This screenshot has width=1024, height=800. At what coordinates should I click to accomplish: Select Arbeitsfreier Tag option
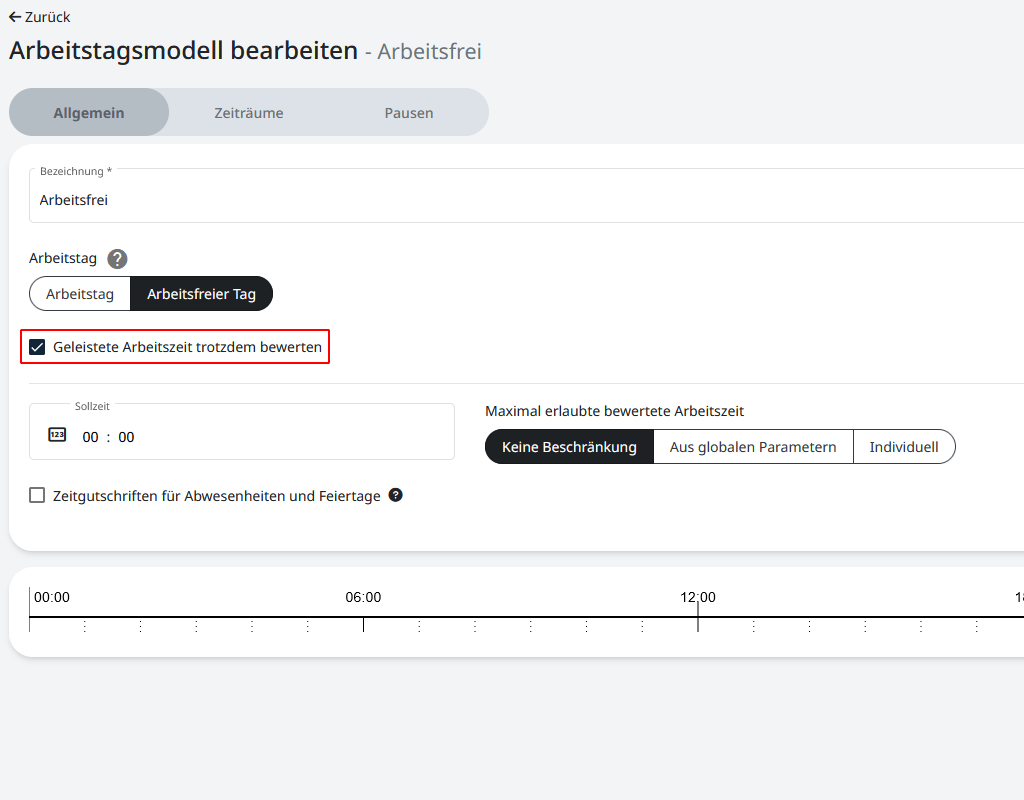(201, 294)
